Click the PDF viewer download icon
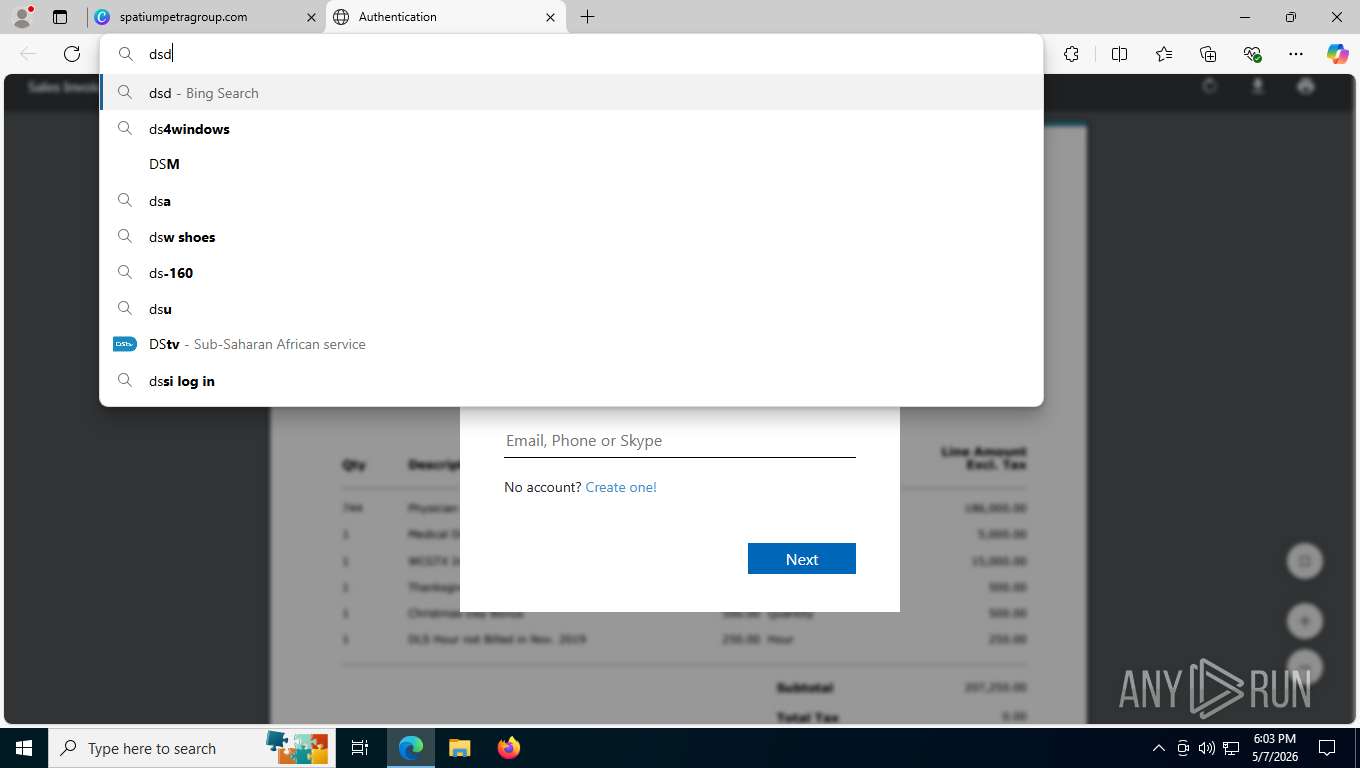Image resolution: width=1360 pixels, height=768 pixels. pos(1258,87)
